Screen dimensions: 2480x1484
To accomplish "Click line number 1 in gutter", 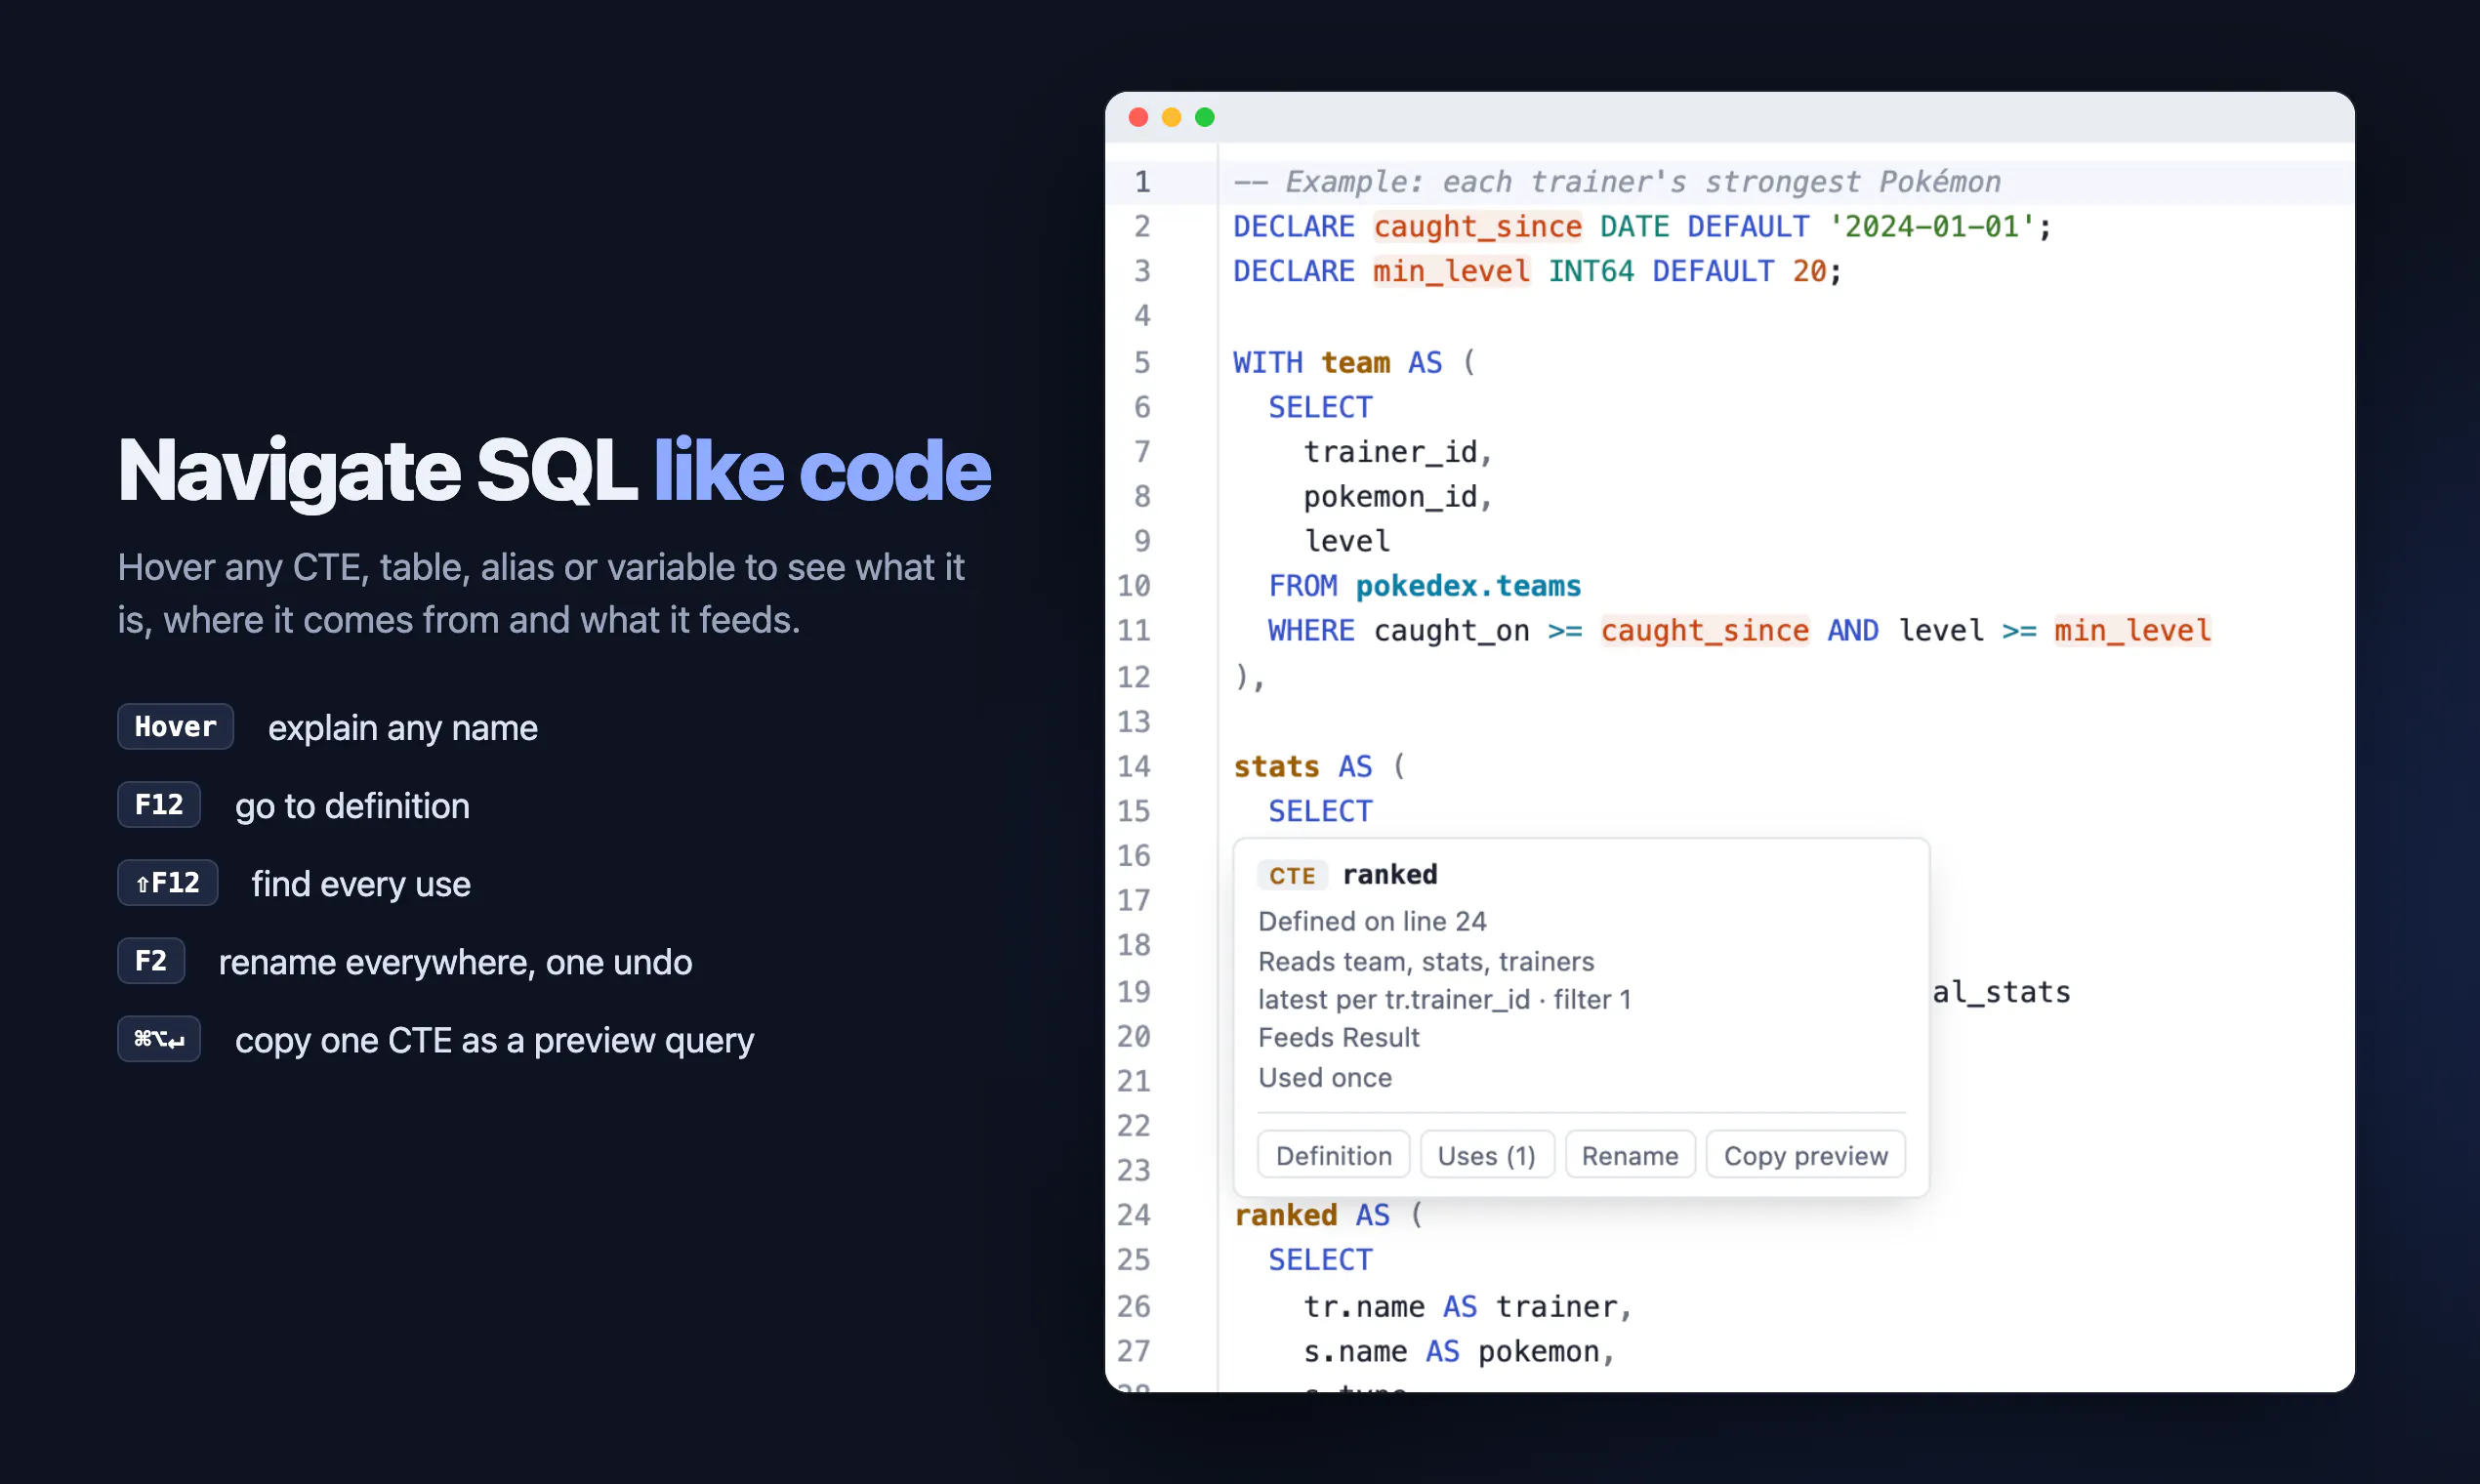I will pyautogui.click(x=1142, y=182).
